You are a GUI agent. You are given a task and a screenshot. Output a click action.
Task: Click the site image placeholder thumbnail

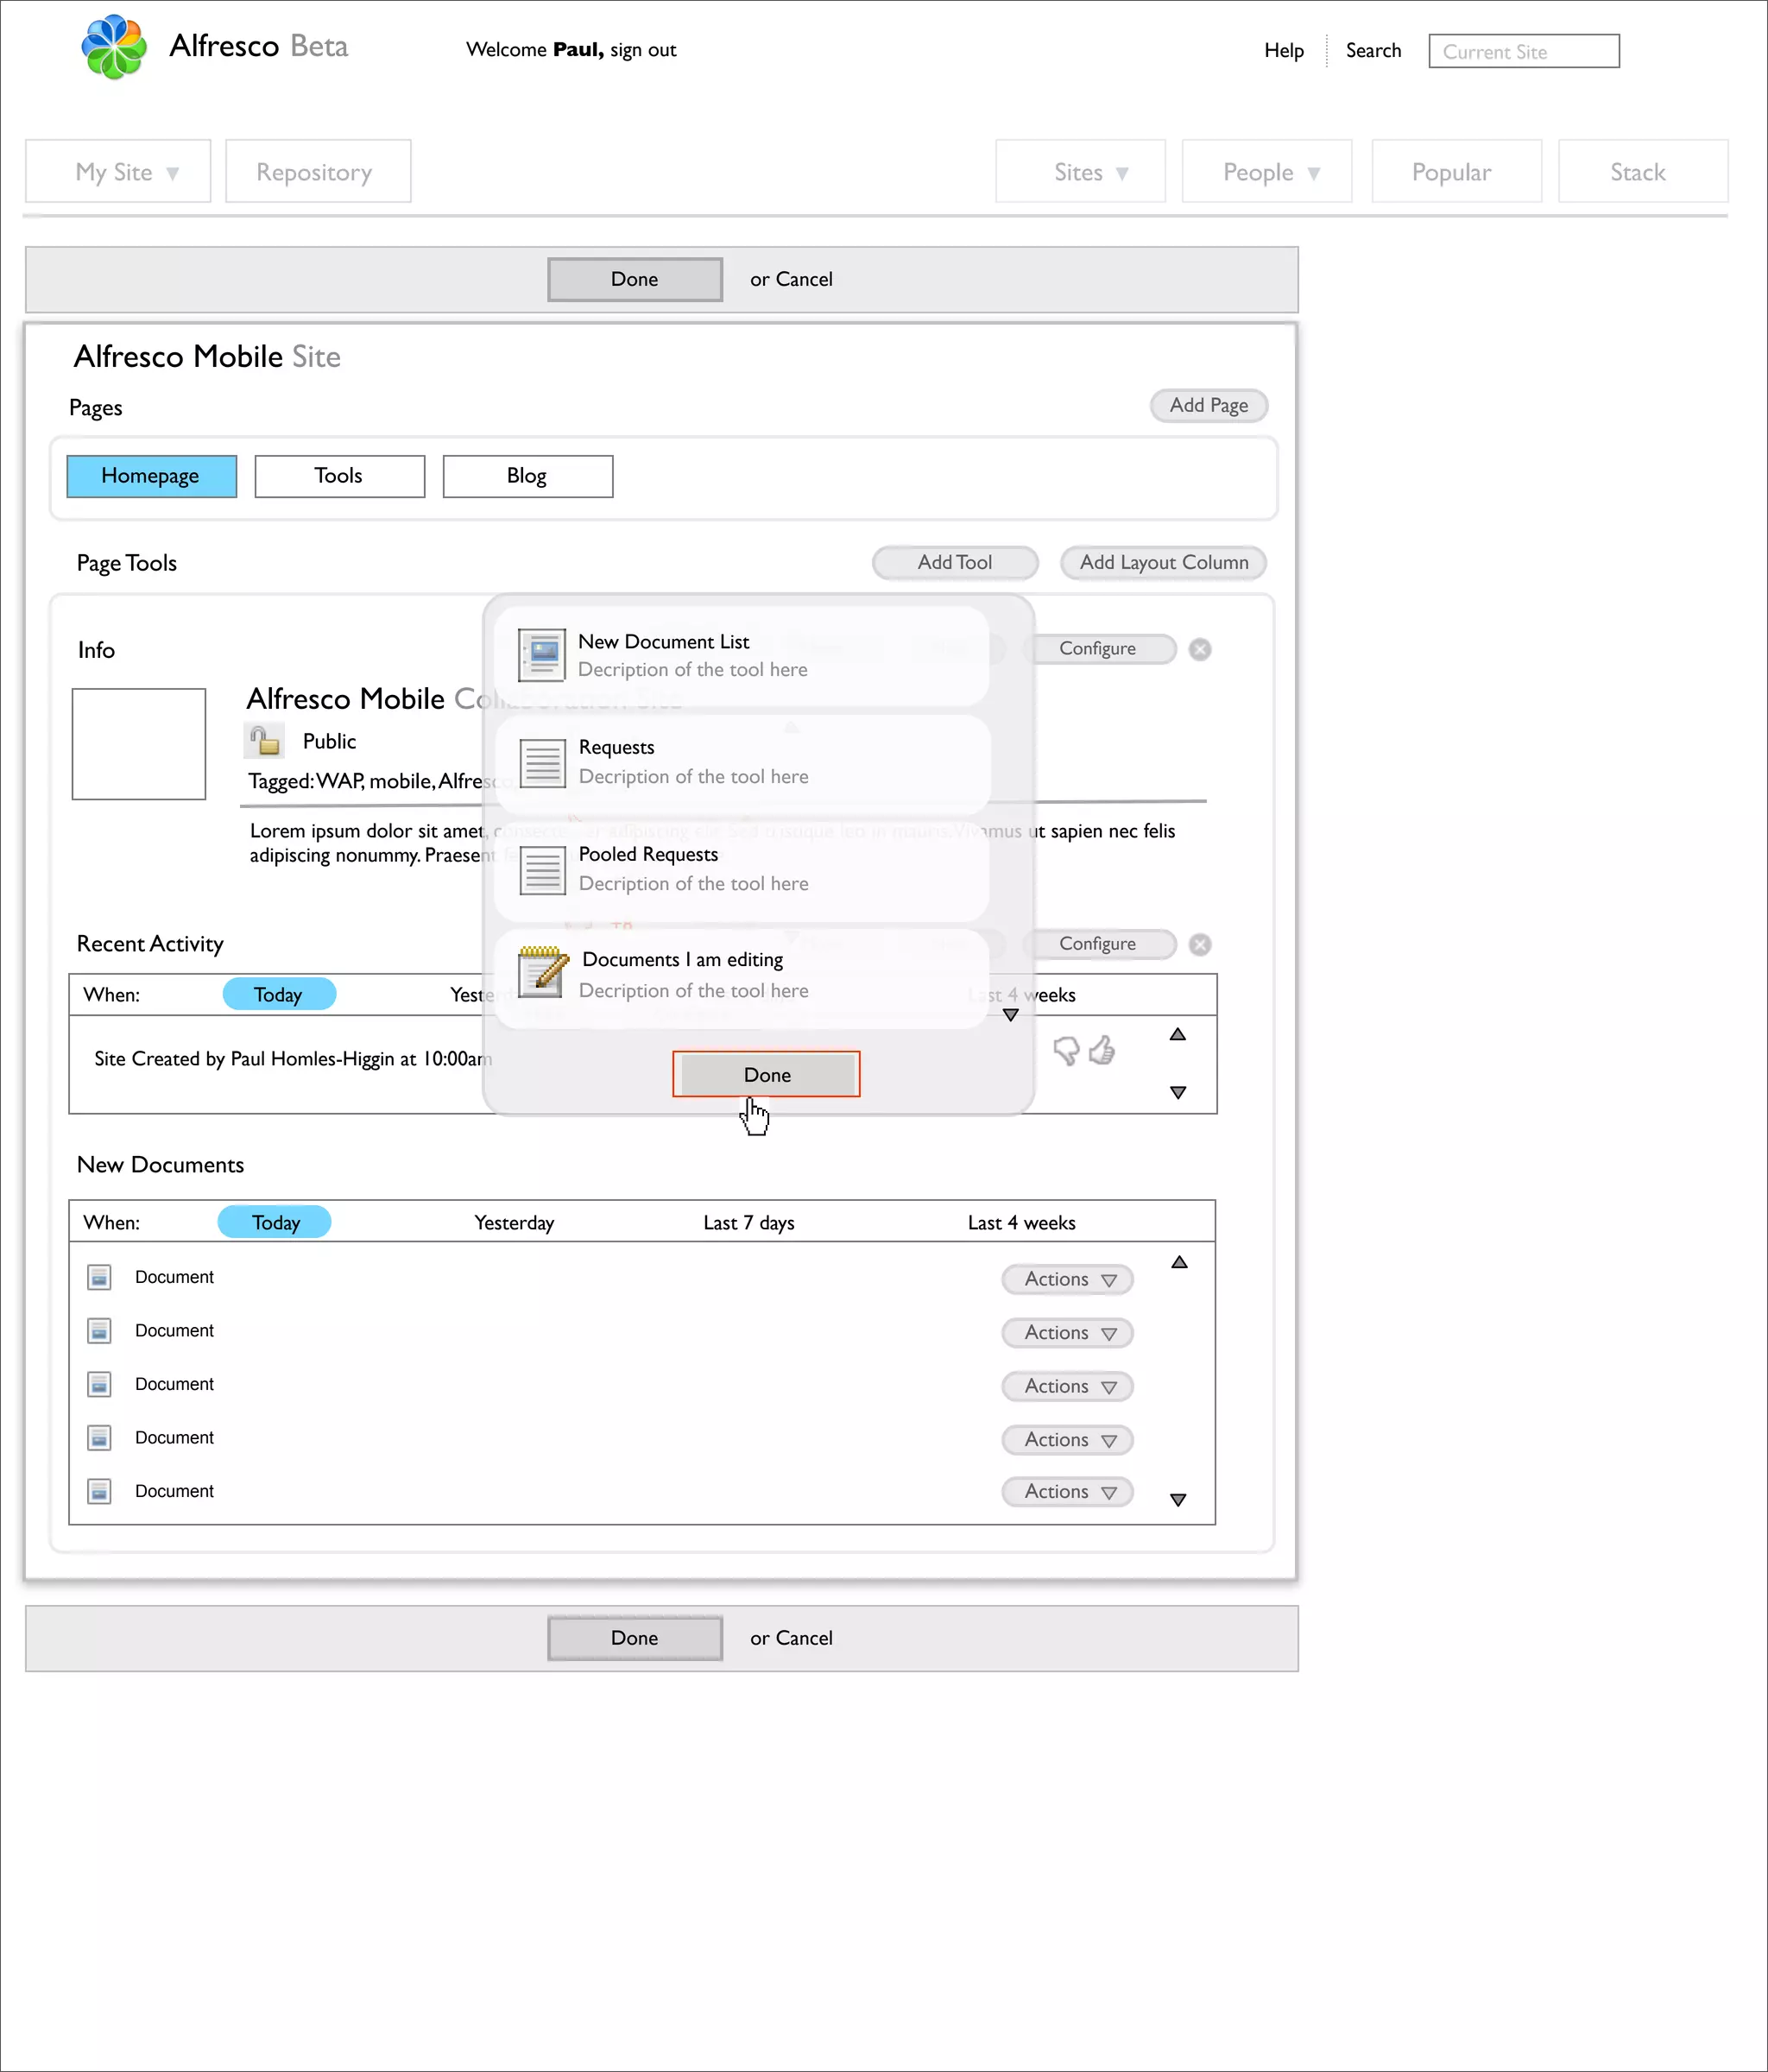[139, 744]
